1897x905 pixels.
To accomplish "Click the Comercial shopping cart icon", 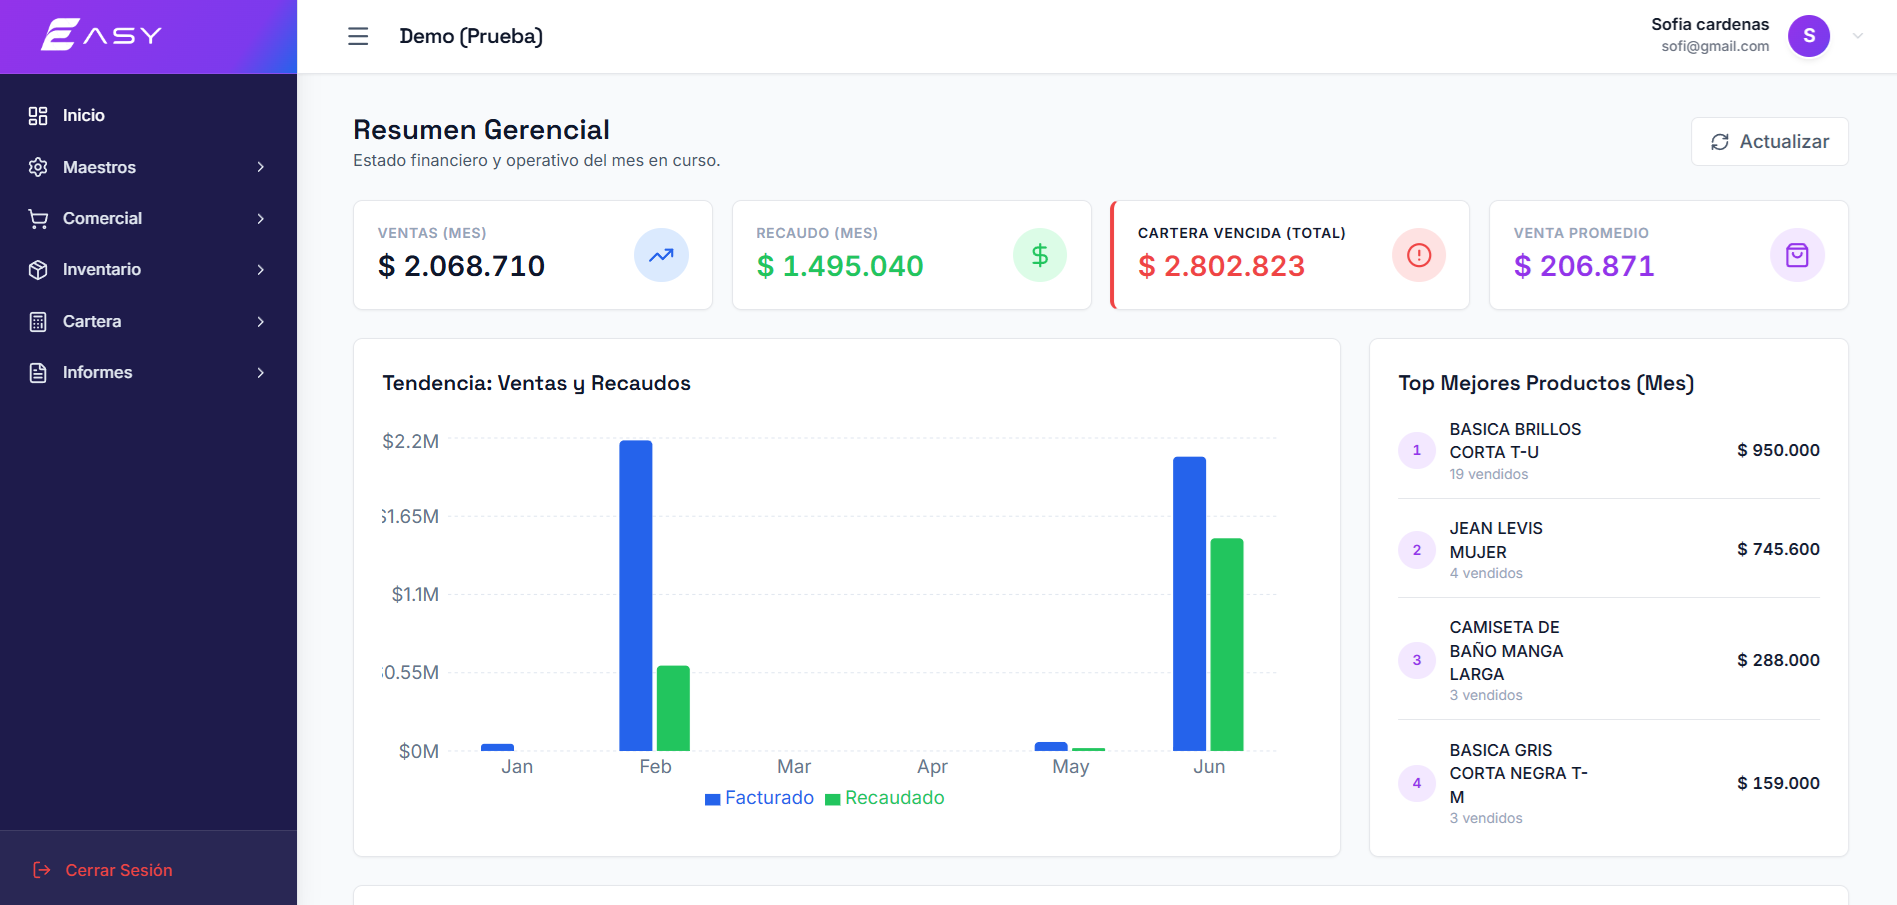I will (x=38, y=218).
